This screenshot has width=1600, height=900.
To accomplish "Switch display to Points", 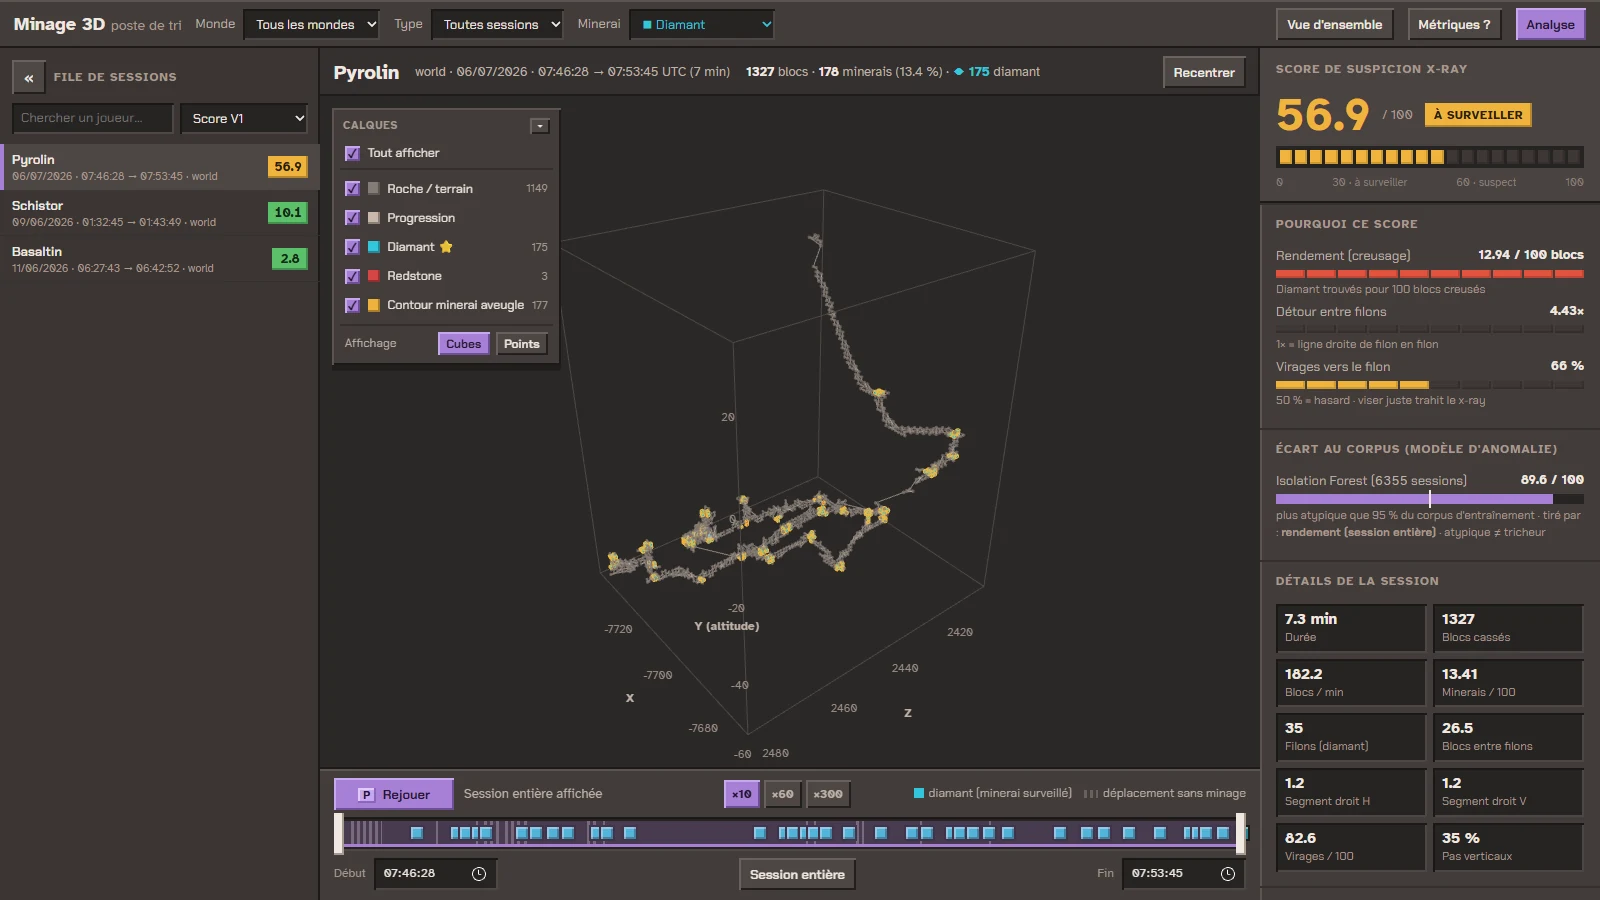I will pyautogui.click(x=521, y=344).
